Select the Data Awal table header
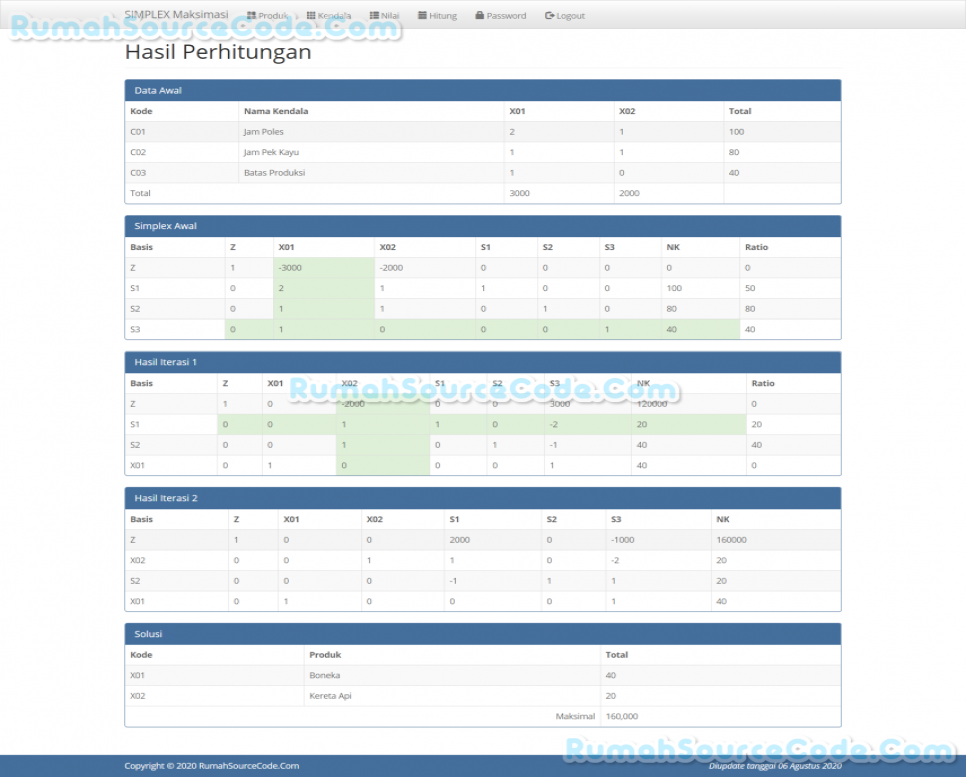 155,90
